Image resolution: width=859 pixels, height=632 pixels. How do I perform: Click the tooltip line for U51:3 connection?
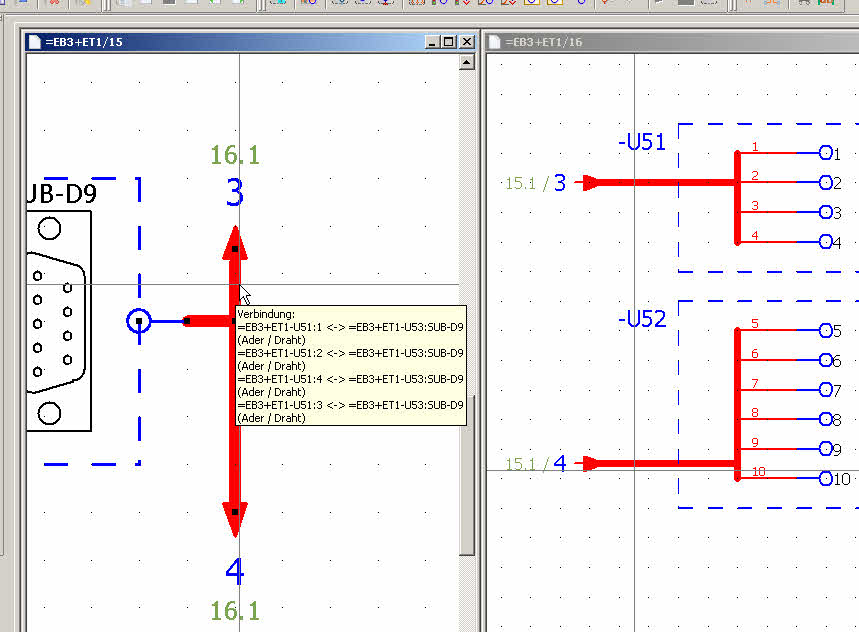(x=351, y=405)
